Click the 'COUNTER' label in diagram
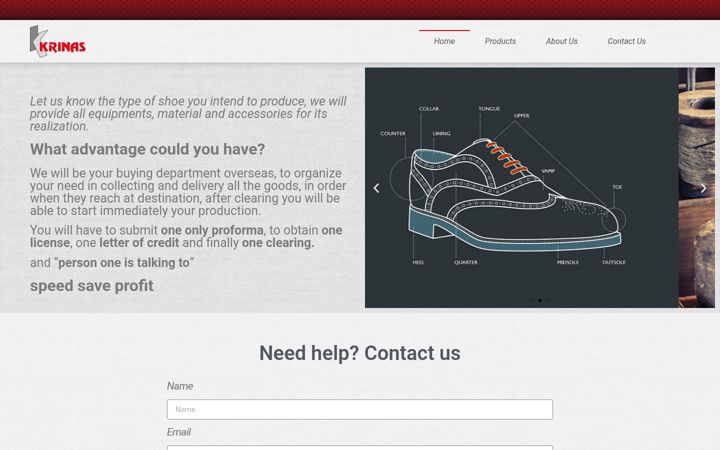This screenshot has width=720, height=450. pyautogui.click(x=393, y=134)
